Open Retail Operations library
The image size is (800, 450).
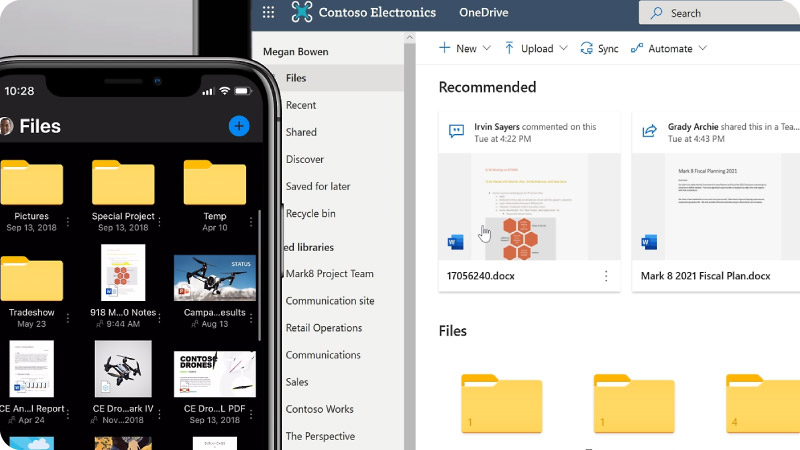point(323,328)
